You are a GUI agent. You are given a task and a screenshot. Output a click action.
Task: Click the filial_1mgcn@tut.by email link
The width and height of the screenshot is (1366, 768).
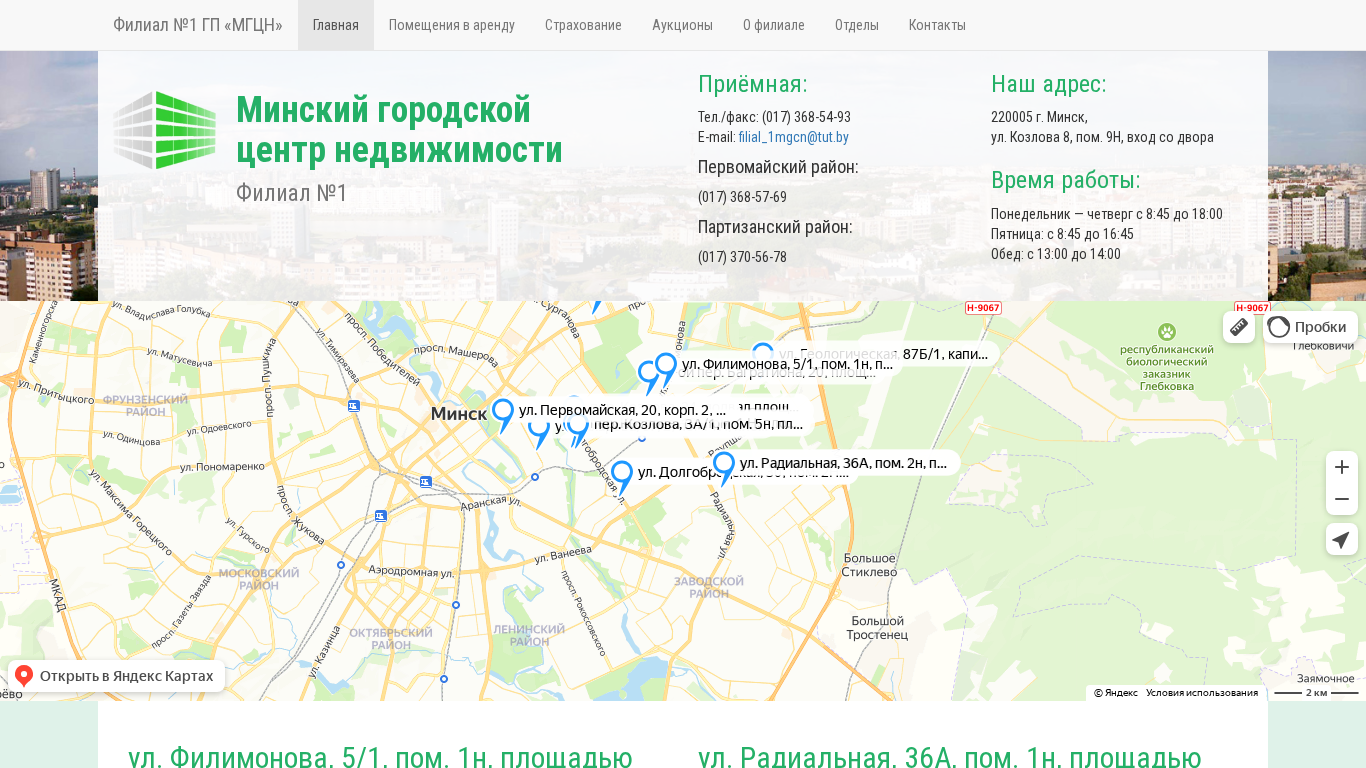(793, 137)
